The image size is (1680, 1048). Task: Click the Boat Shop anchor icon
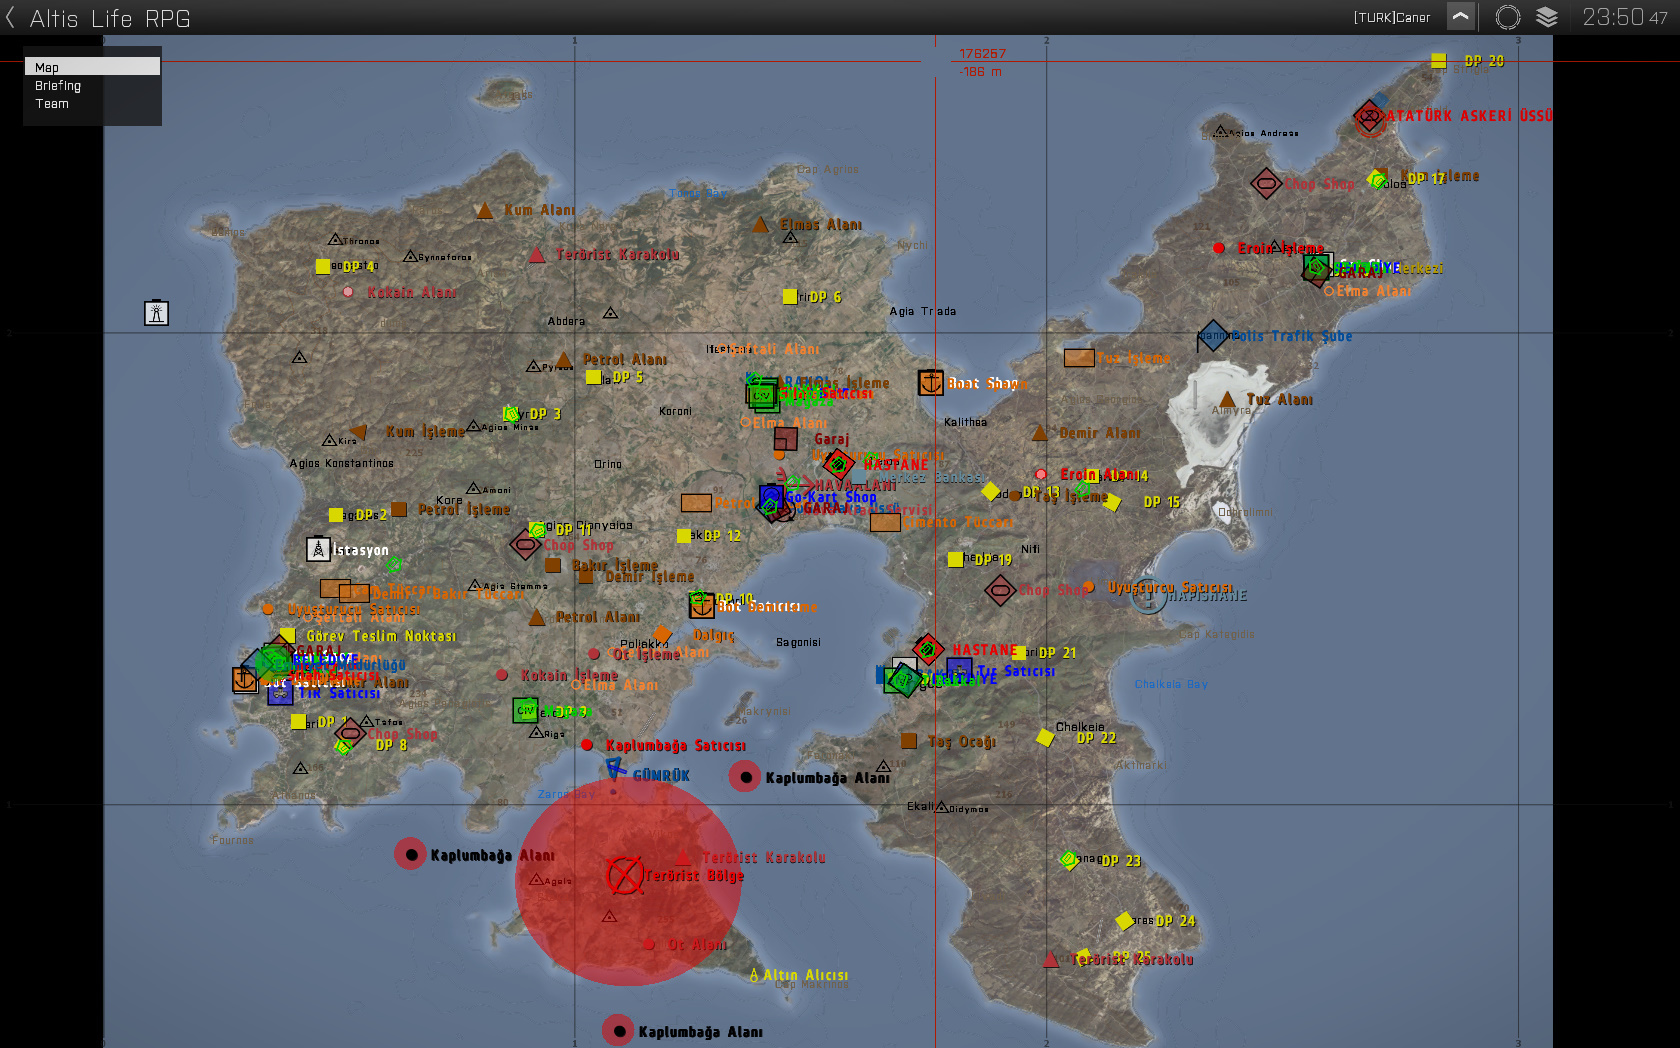coord(931,382)
